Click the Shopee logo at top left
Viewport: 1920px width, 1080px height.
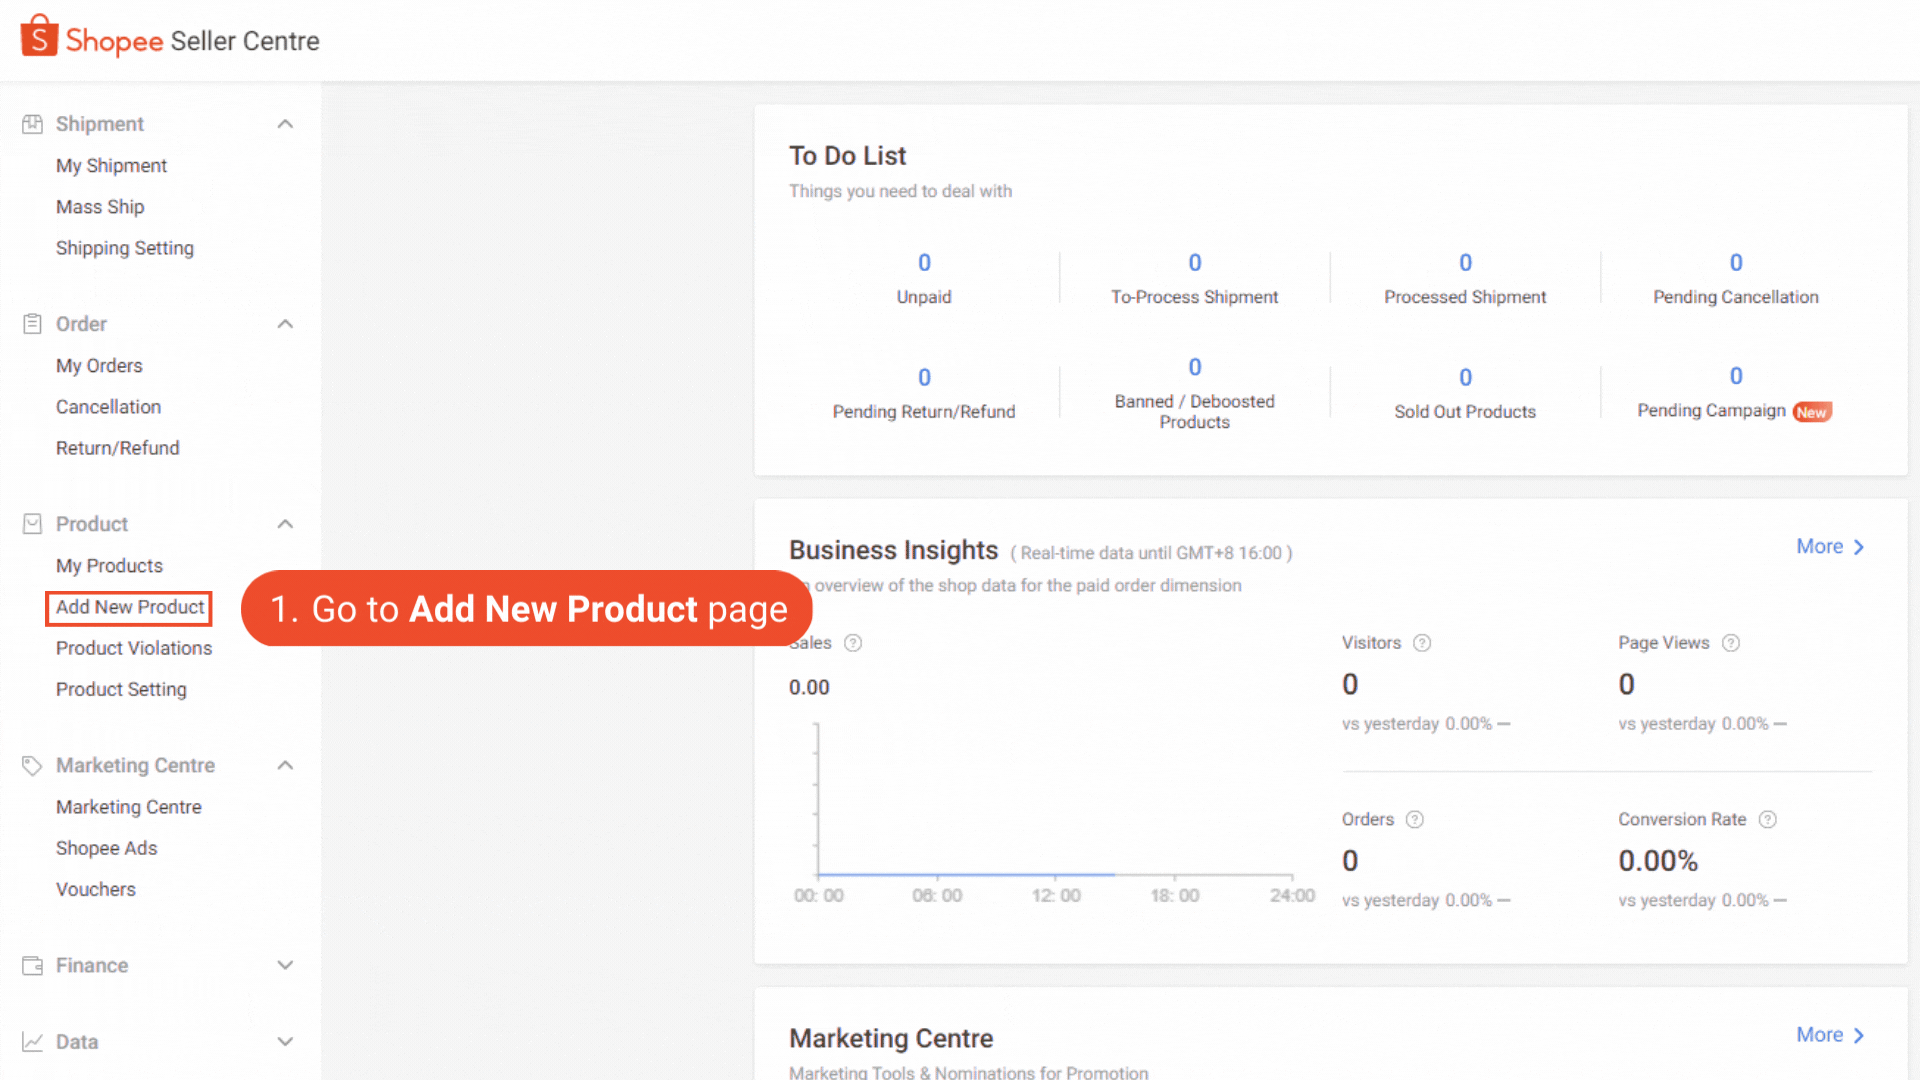point(39,36)
